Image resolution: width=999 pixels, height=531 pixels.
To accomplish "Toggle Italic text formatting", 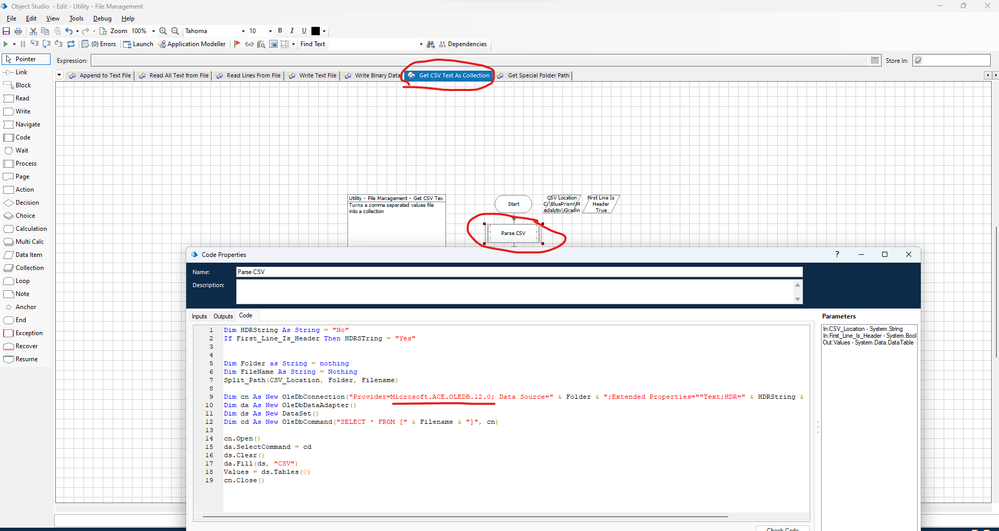I will tap(292, 31).
